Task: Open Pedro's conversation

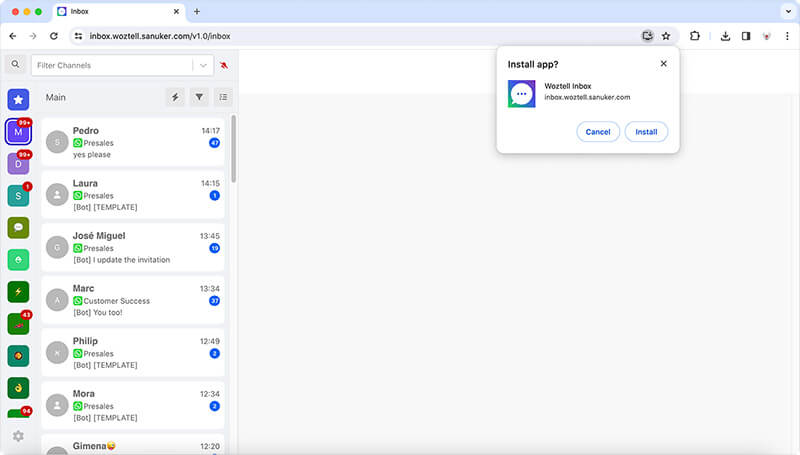Action: coord(133,142)
